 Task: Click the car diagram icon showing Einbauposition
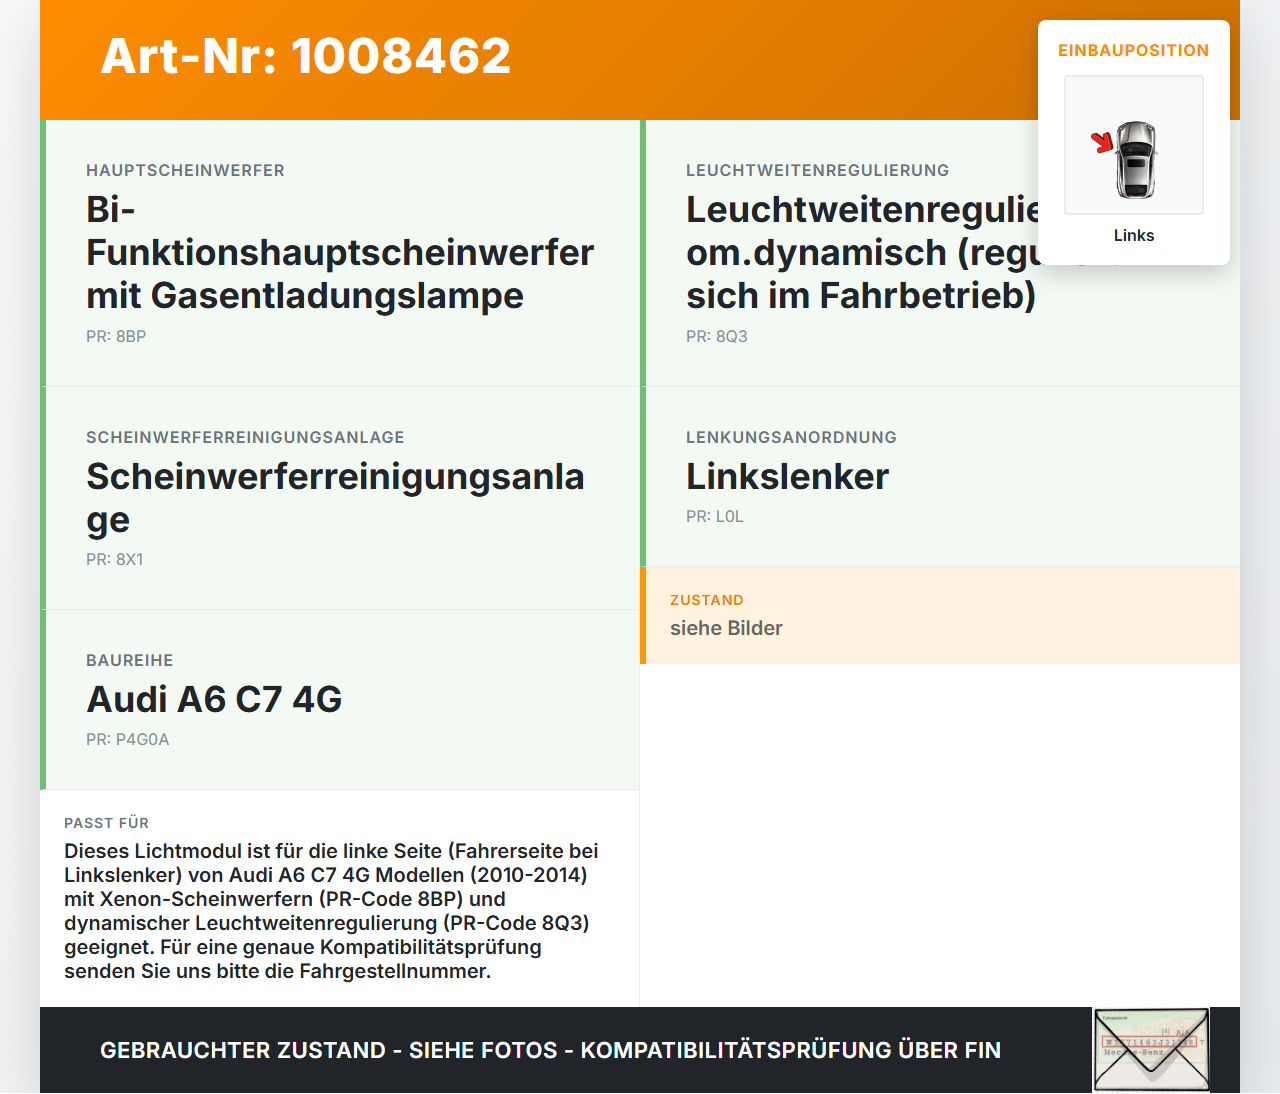1133,145
